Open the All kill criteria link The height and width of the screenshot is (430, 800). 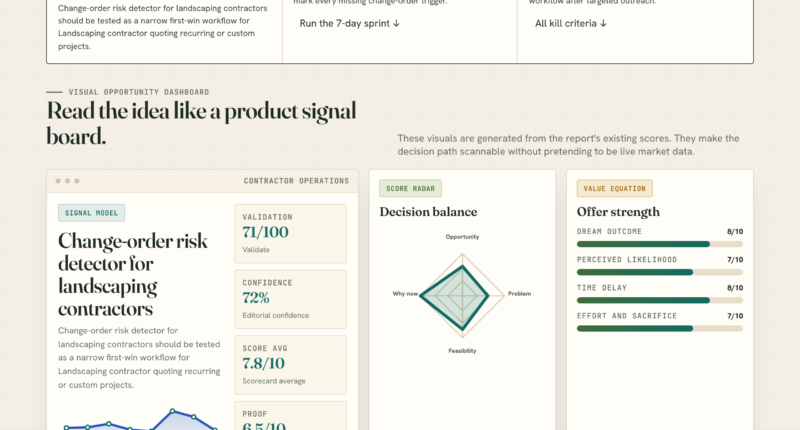[x=571, y=23]
